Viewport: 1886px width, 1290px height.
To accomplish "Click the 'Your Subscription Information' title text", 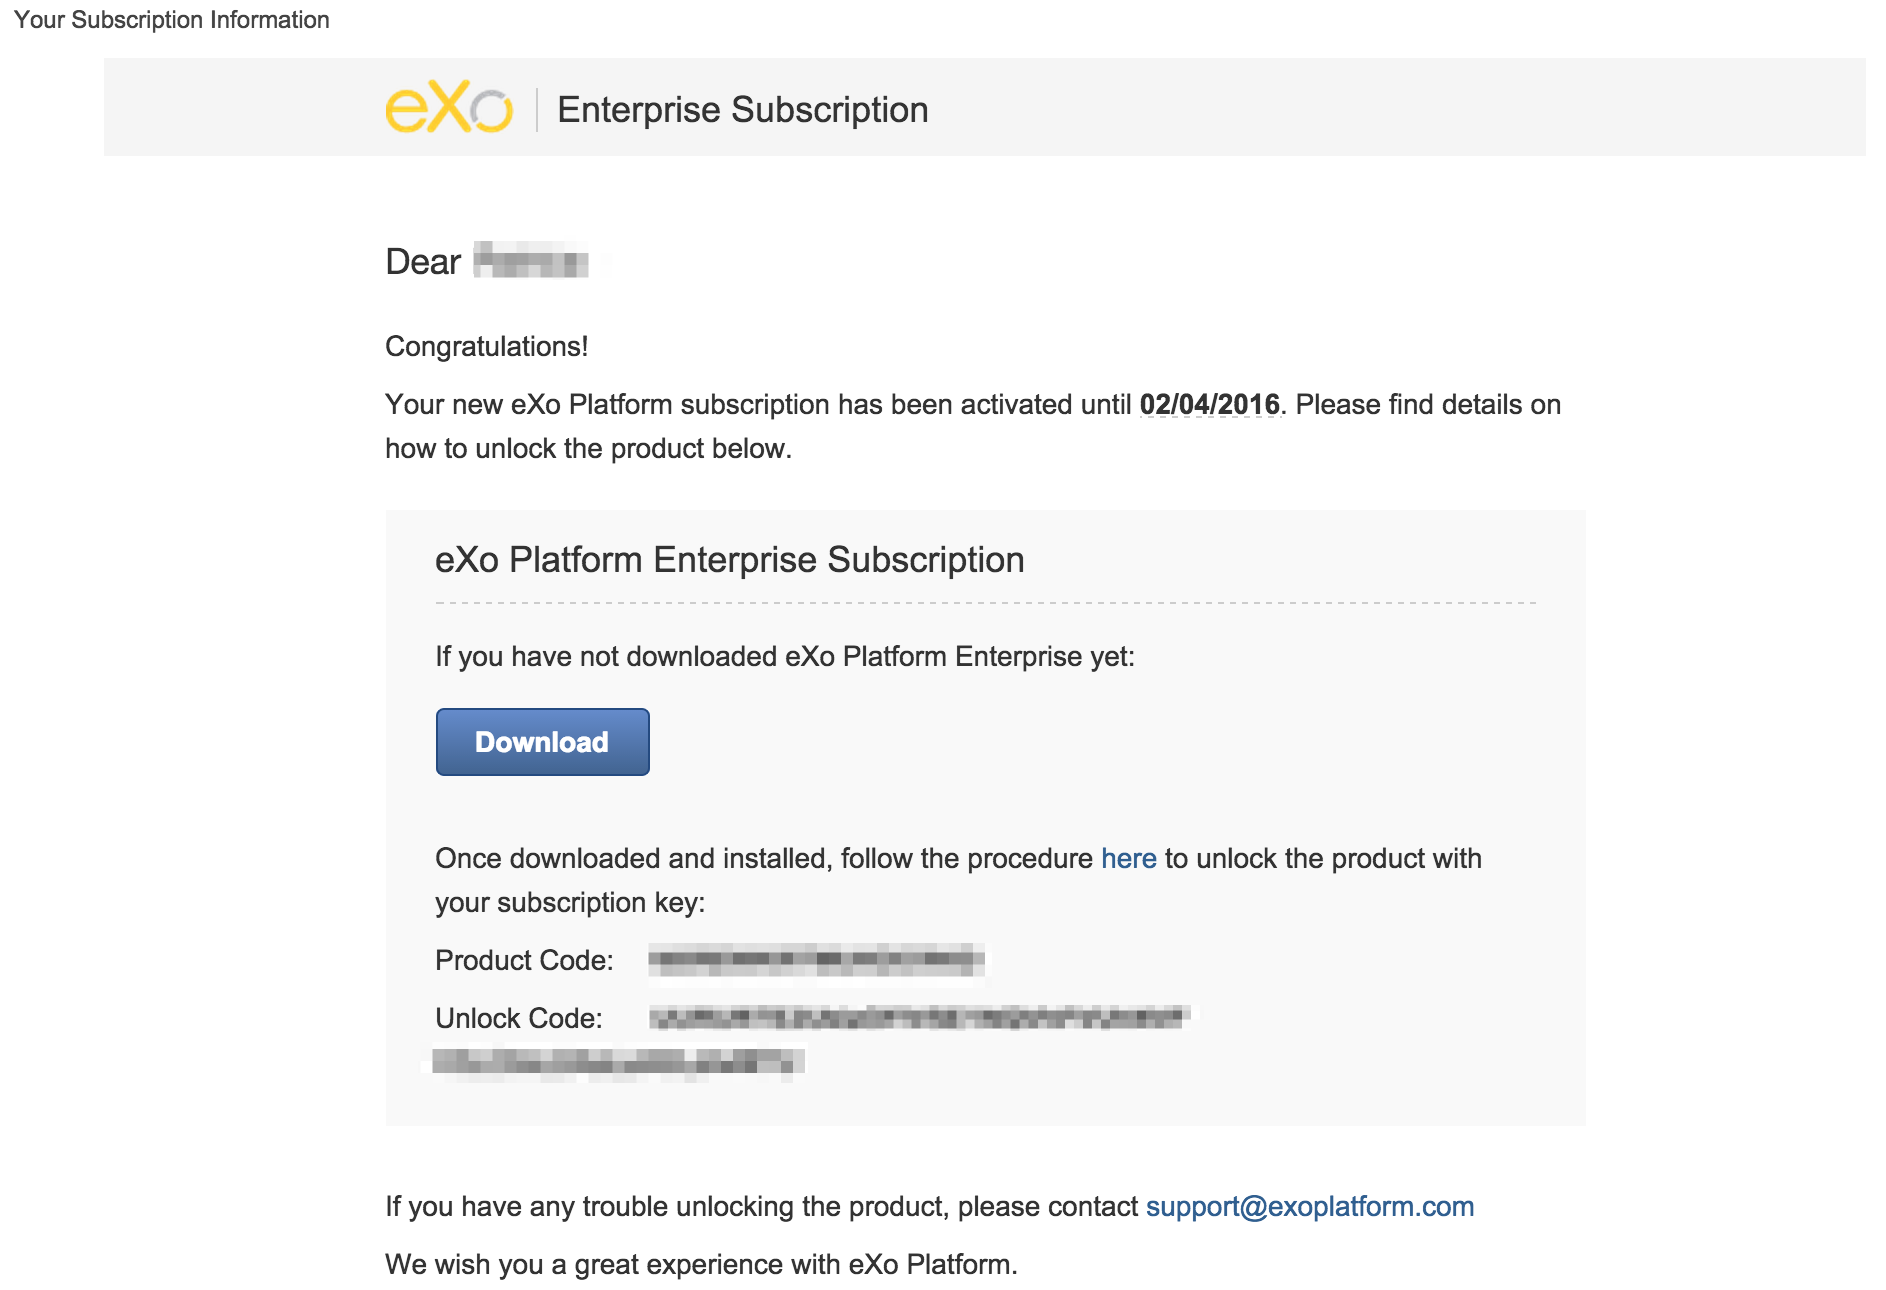I will (171, 20).
